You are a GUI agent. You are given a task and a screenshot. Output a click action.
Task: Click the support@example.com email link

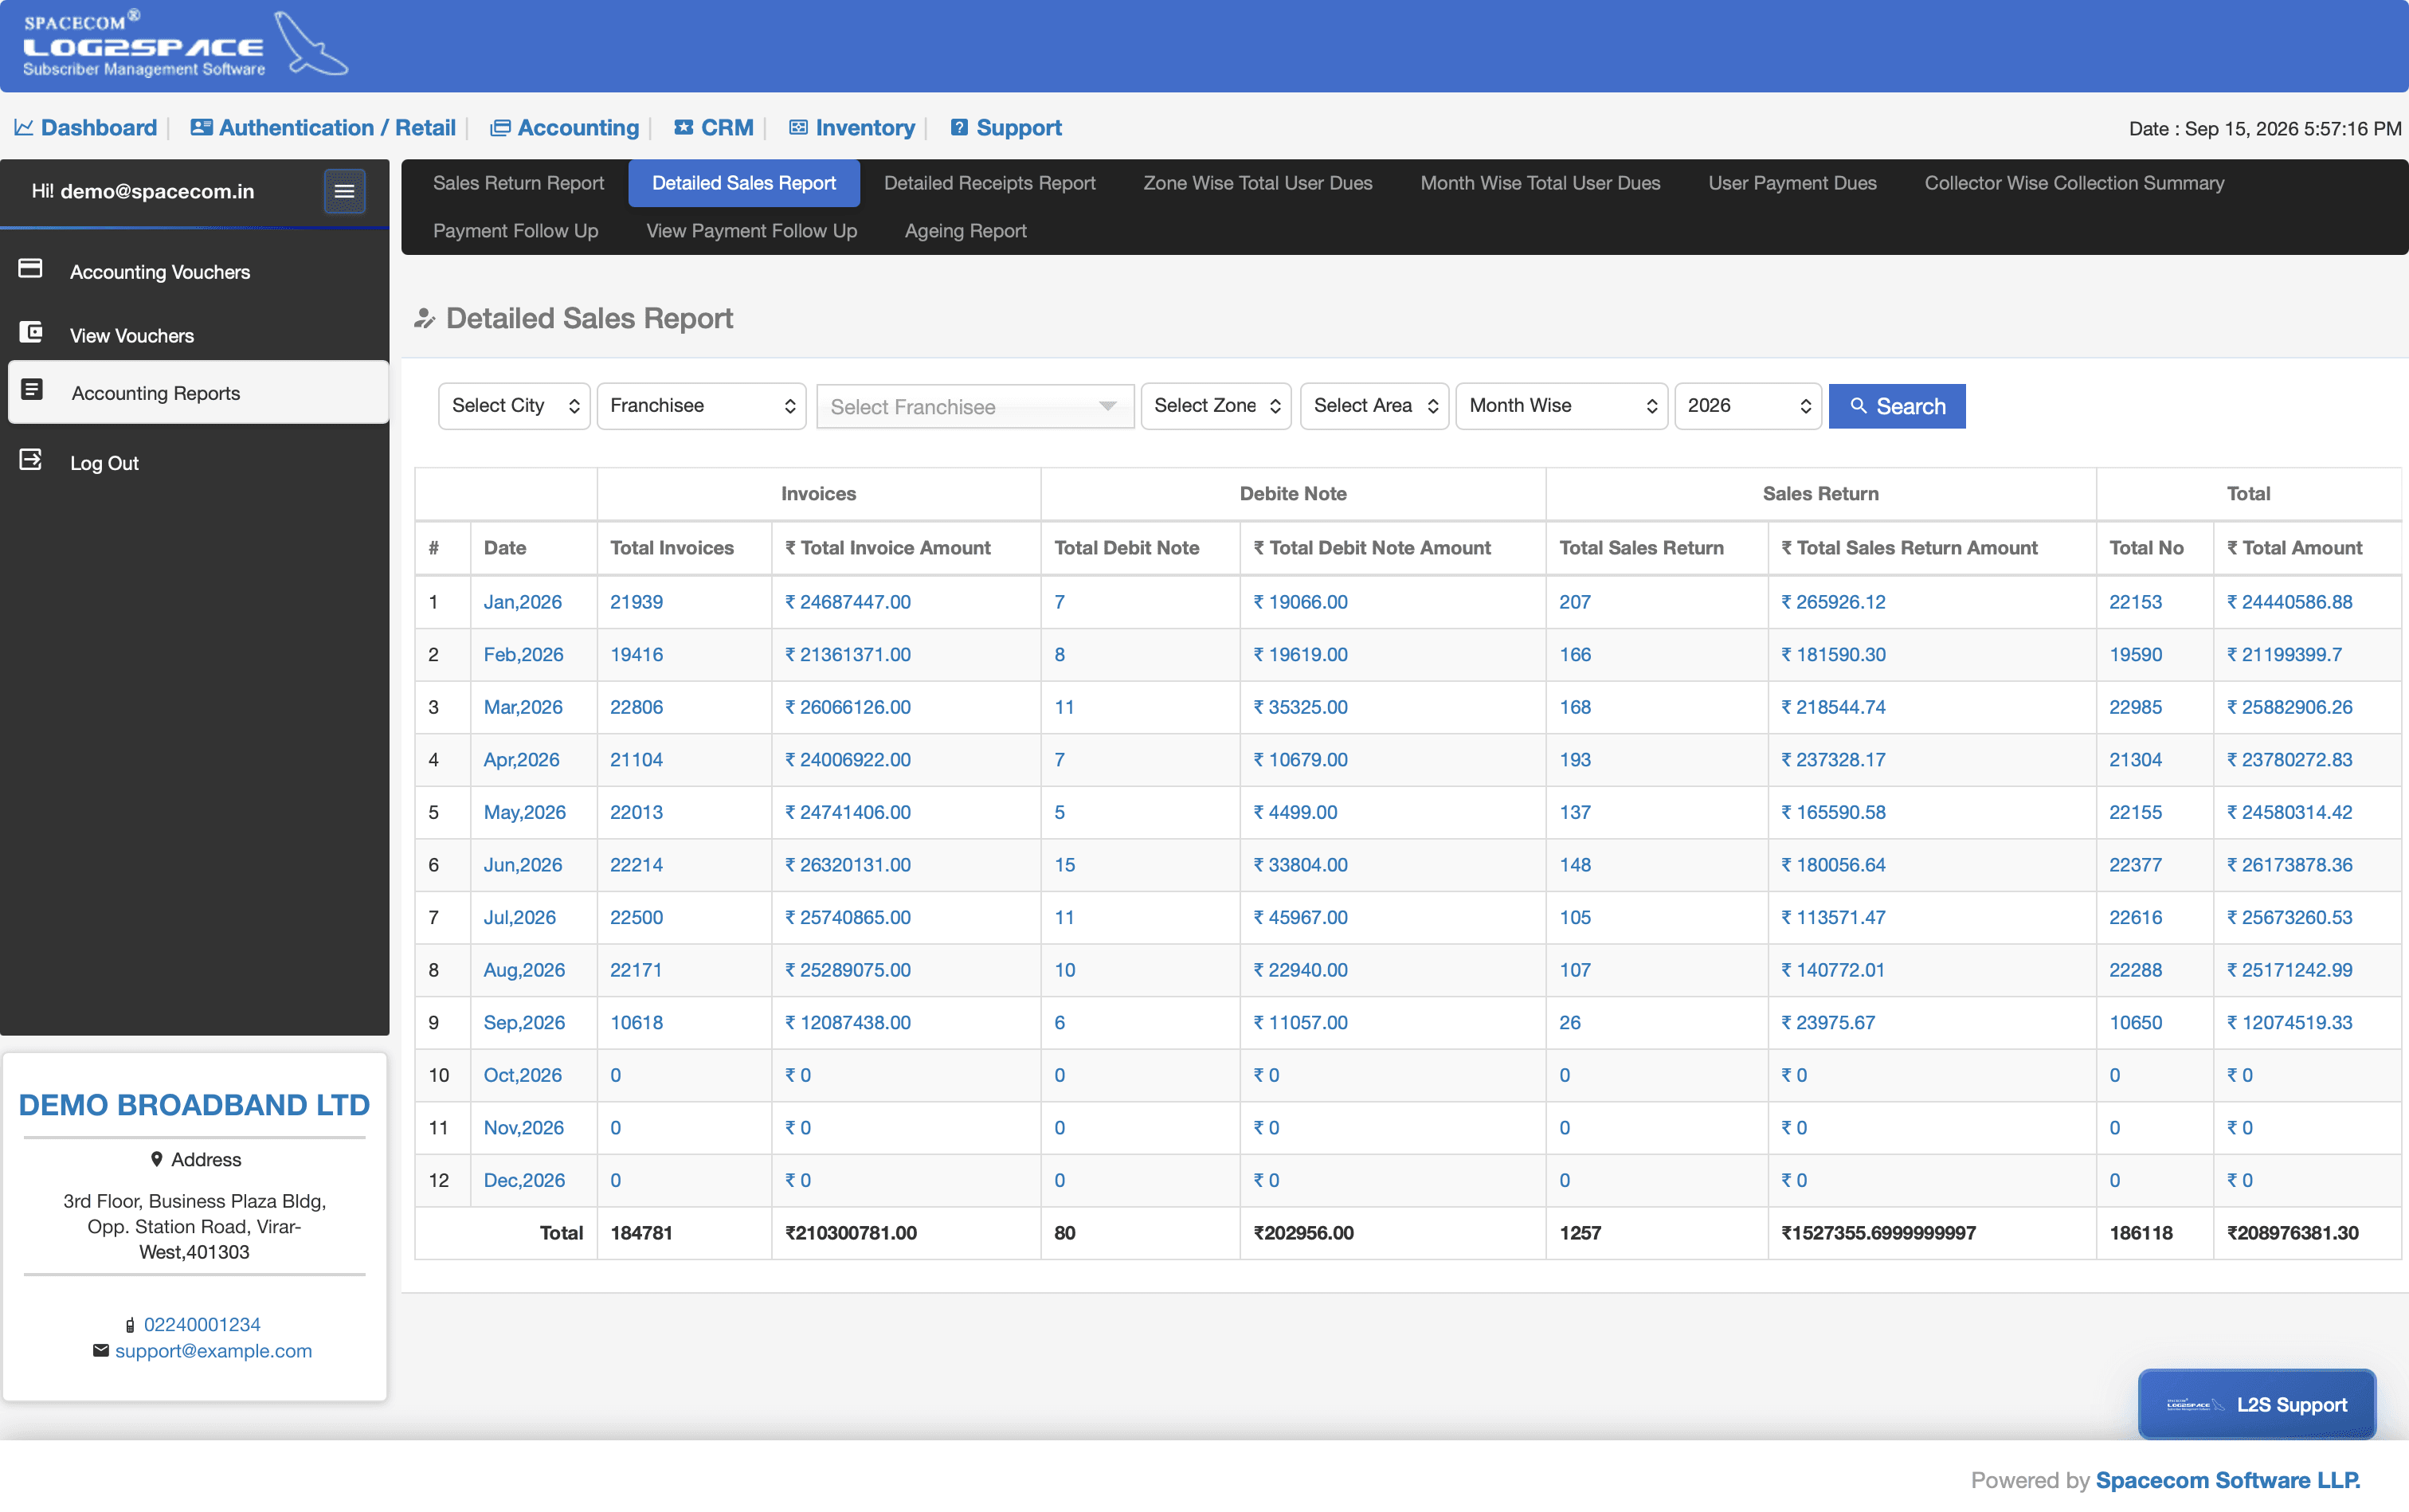pos(213,1351)
